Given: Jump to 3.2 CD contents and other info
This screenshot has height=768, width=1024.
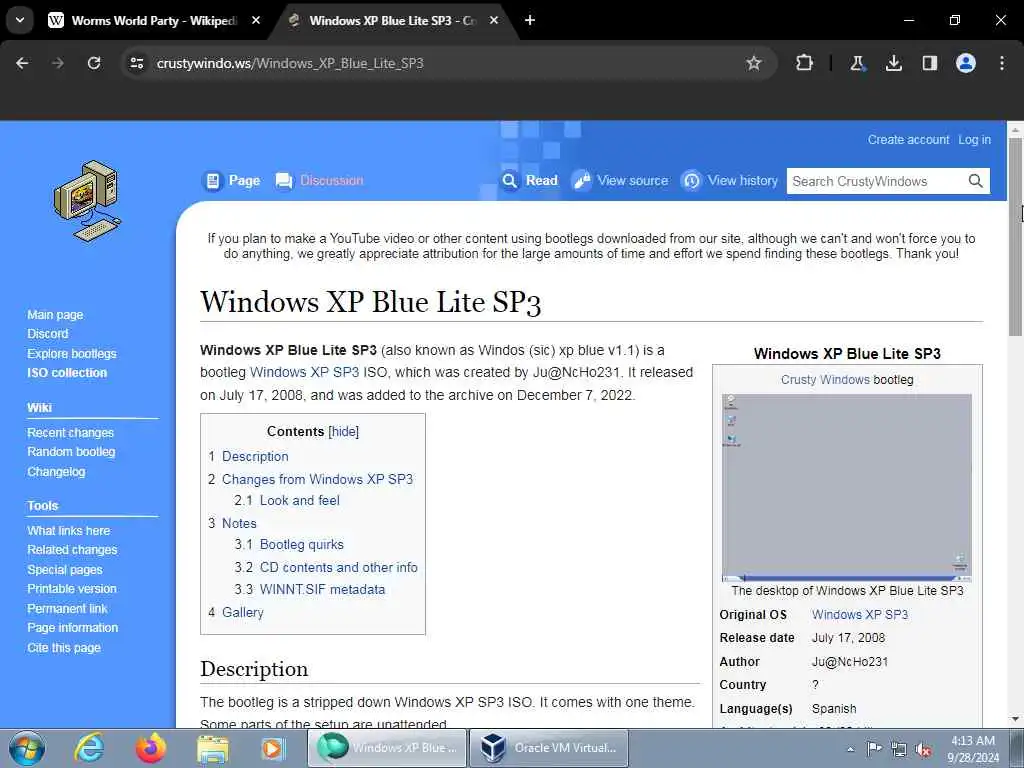Looking at the screenshot, I should pyautogui.click(x=326, y=568).
